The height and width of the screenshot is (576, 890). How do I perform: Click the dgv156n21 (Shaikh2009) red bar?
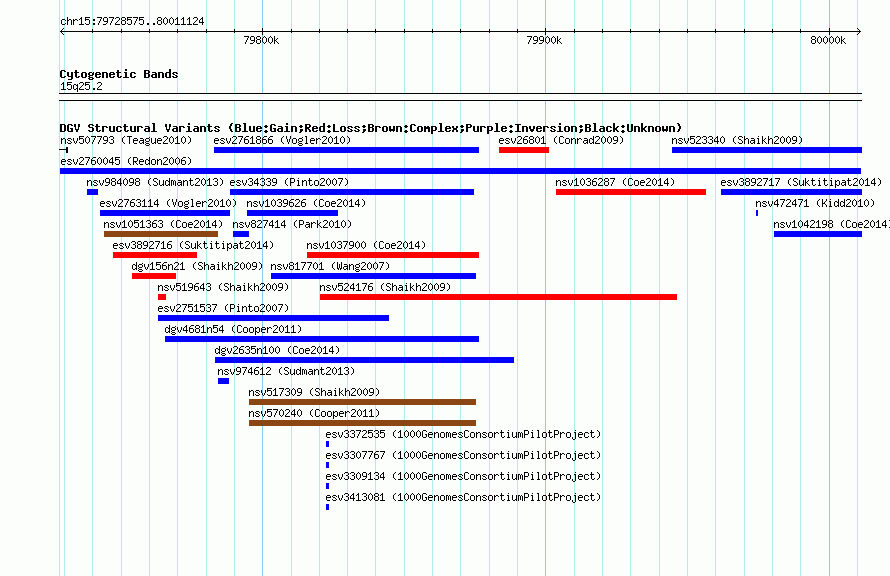(x=154, y=276)
